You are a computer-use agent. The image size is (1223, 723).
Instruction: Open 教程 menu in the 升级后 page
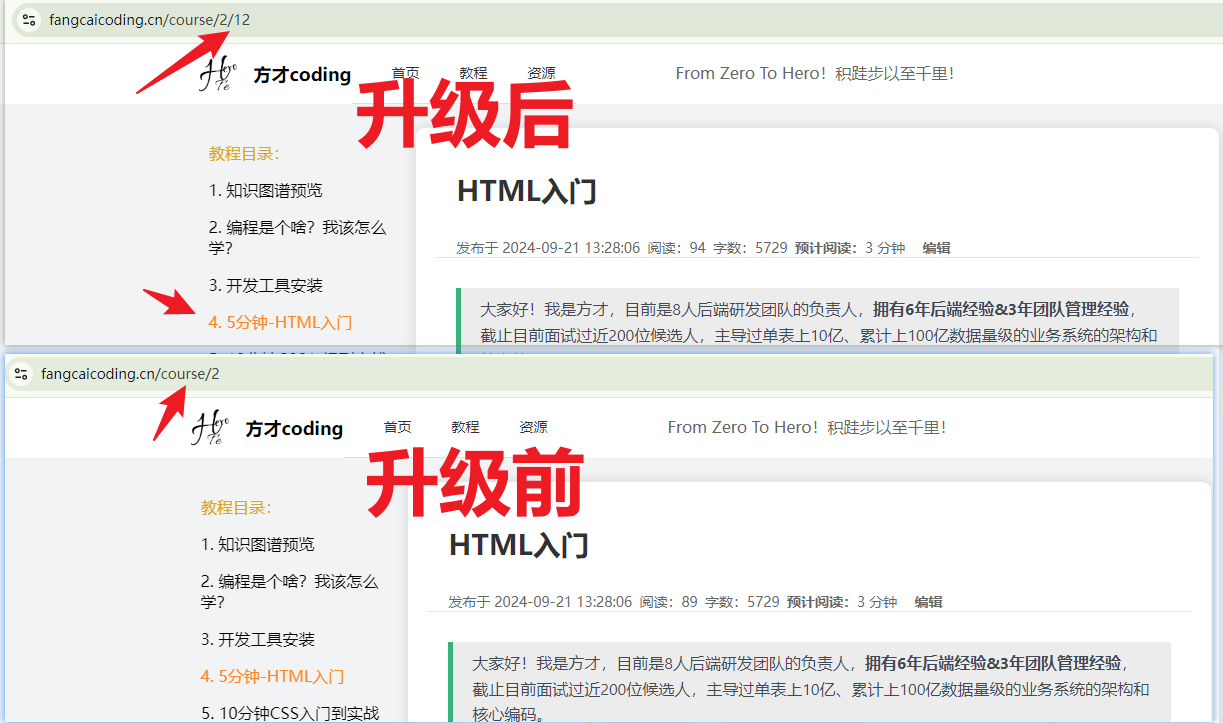473,73
